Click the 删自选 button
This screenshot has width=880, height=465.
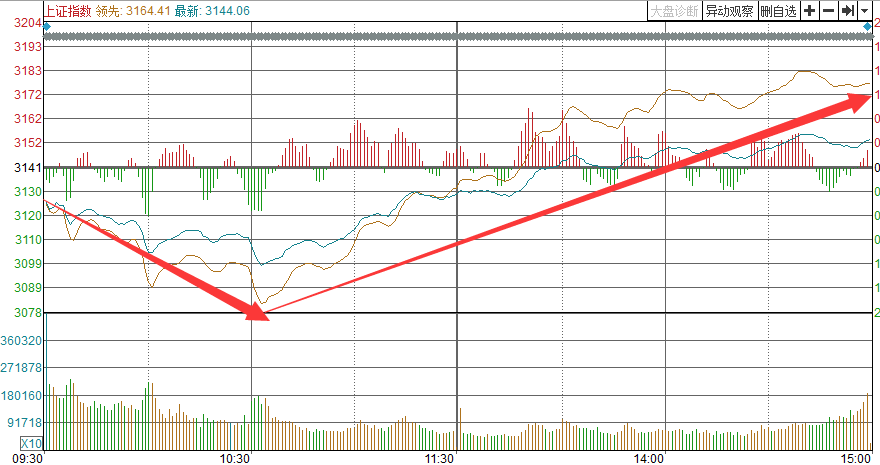(778, 10)
